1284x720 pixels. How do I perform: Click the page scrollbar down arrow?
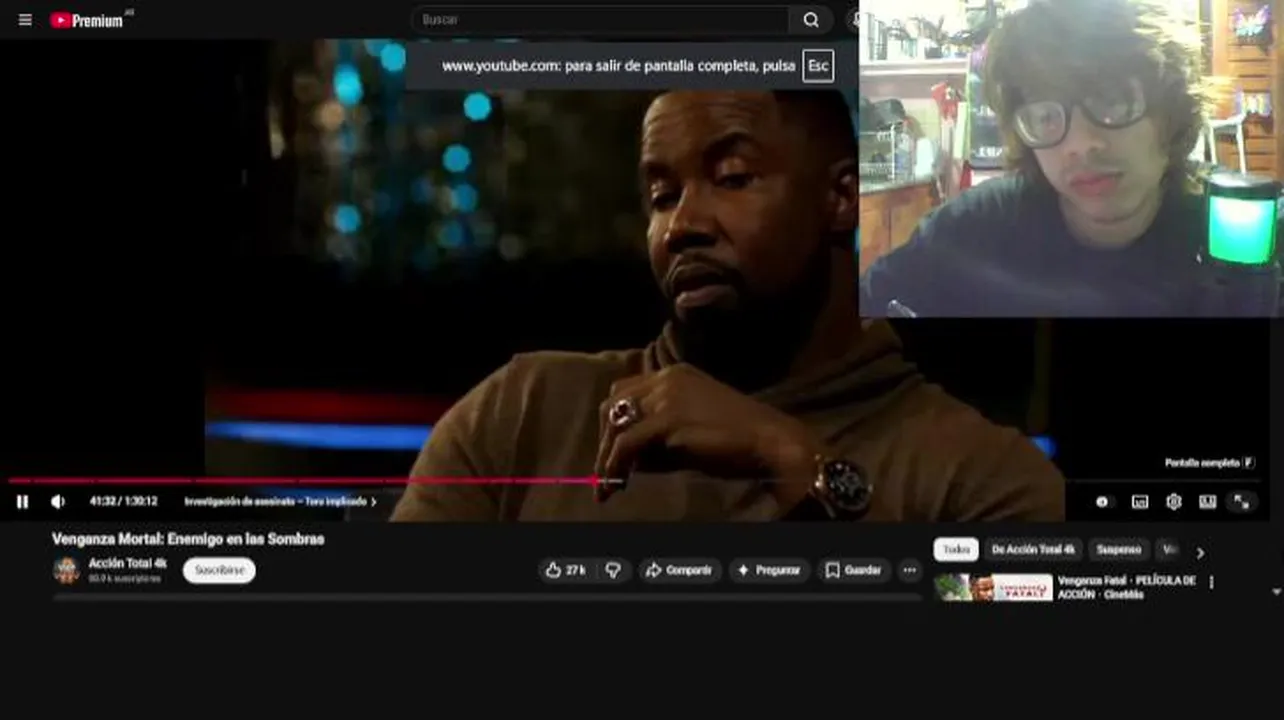[1276, 592]
